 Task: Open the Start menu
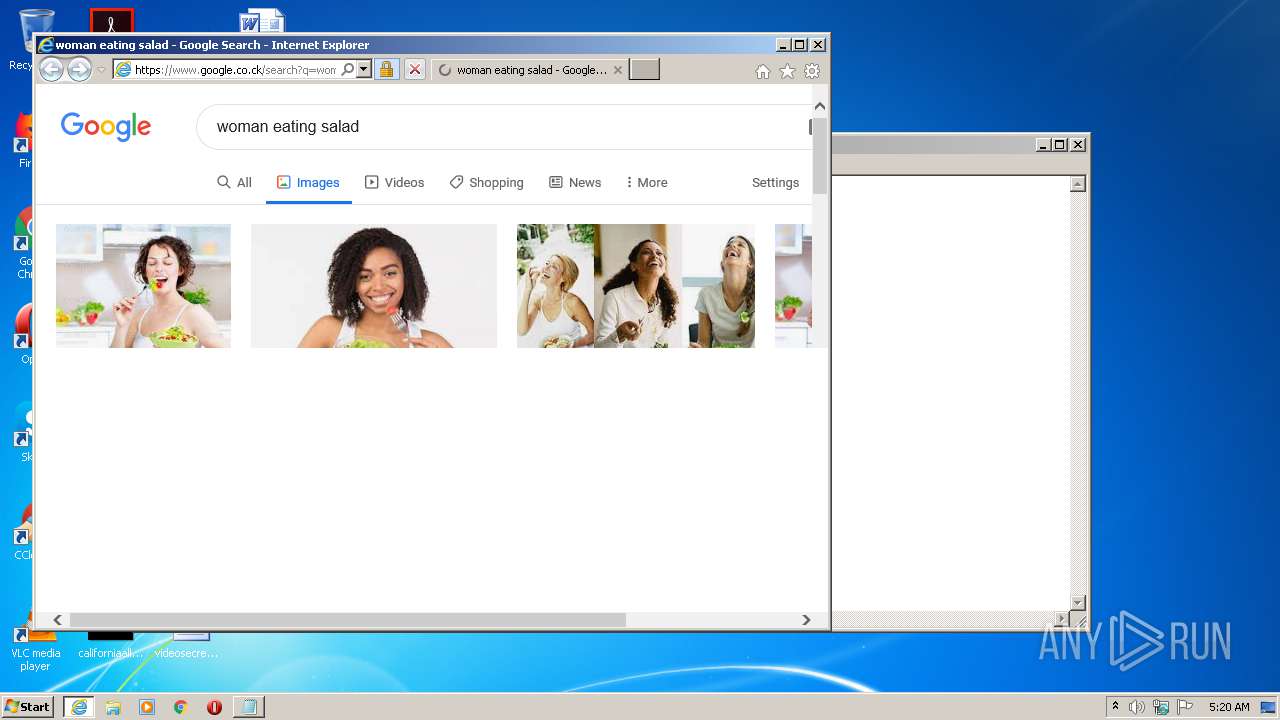pos(27,707)
